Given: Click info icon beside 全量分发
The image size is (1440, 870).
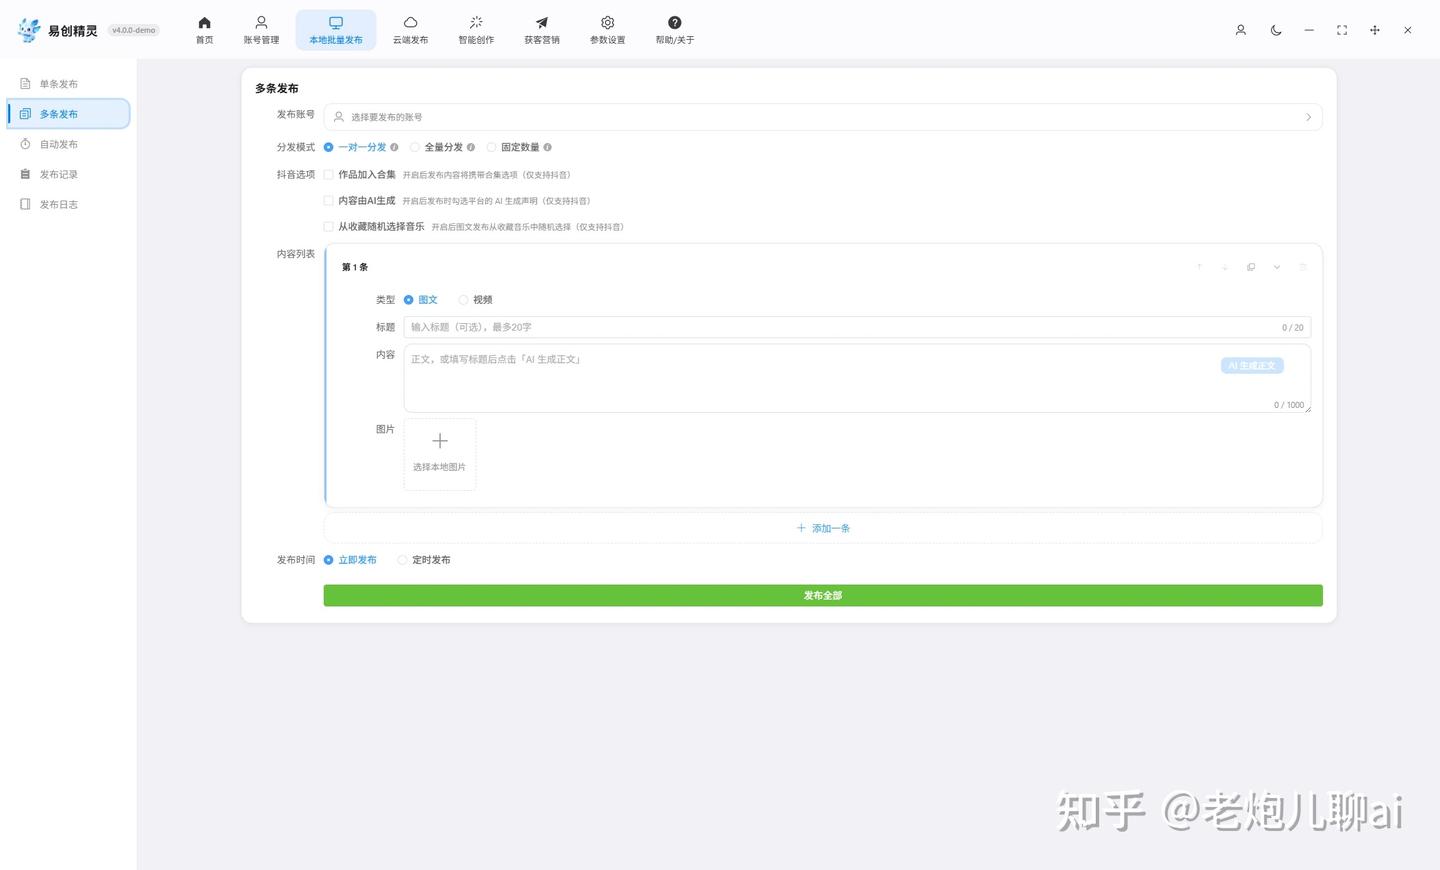Looking at the screenshot, I should pos(471,147).
